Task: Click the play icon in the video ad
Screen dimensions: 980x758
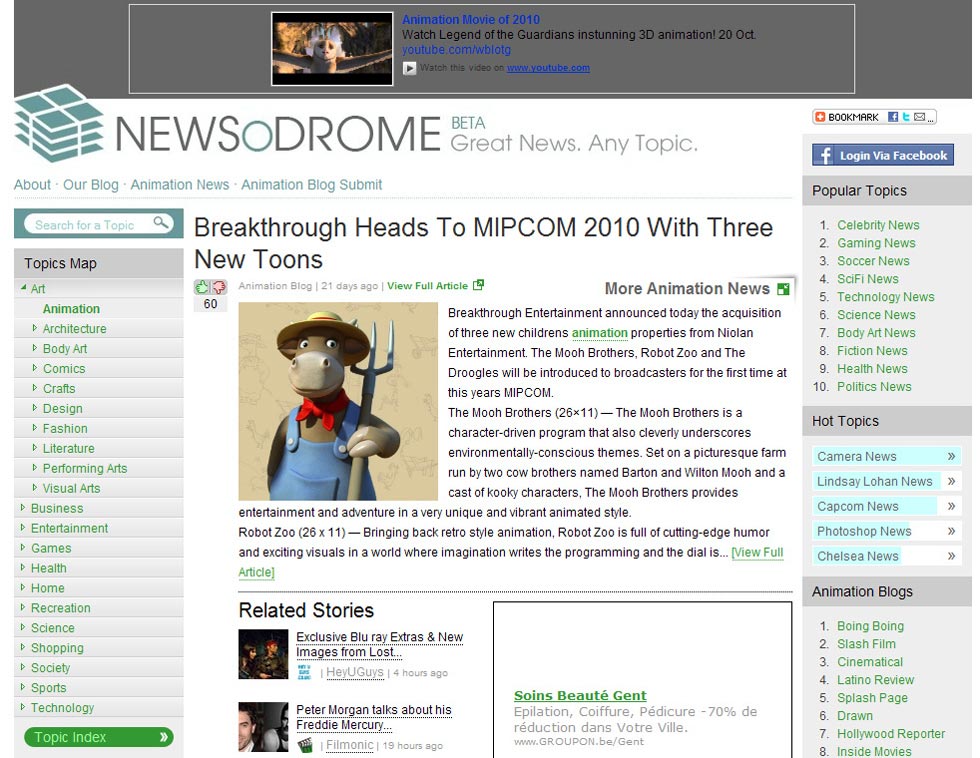Action: click(409, 68)
